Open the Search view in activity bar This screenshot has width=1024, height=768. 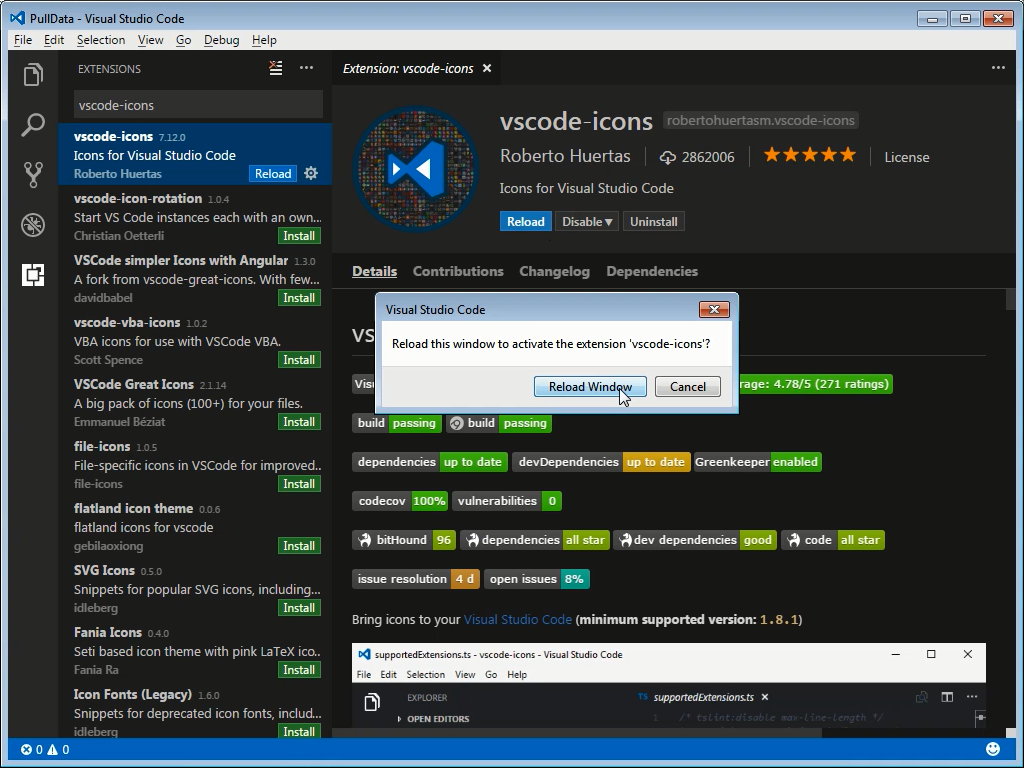33,124
